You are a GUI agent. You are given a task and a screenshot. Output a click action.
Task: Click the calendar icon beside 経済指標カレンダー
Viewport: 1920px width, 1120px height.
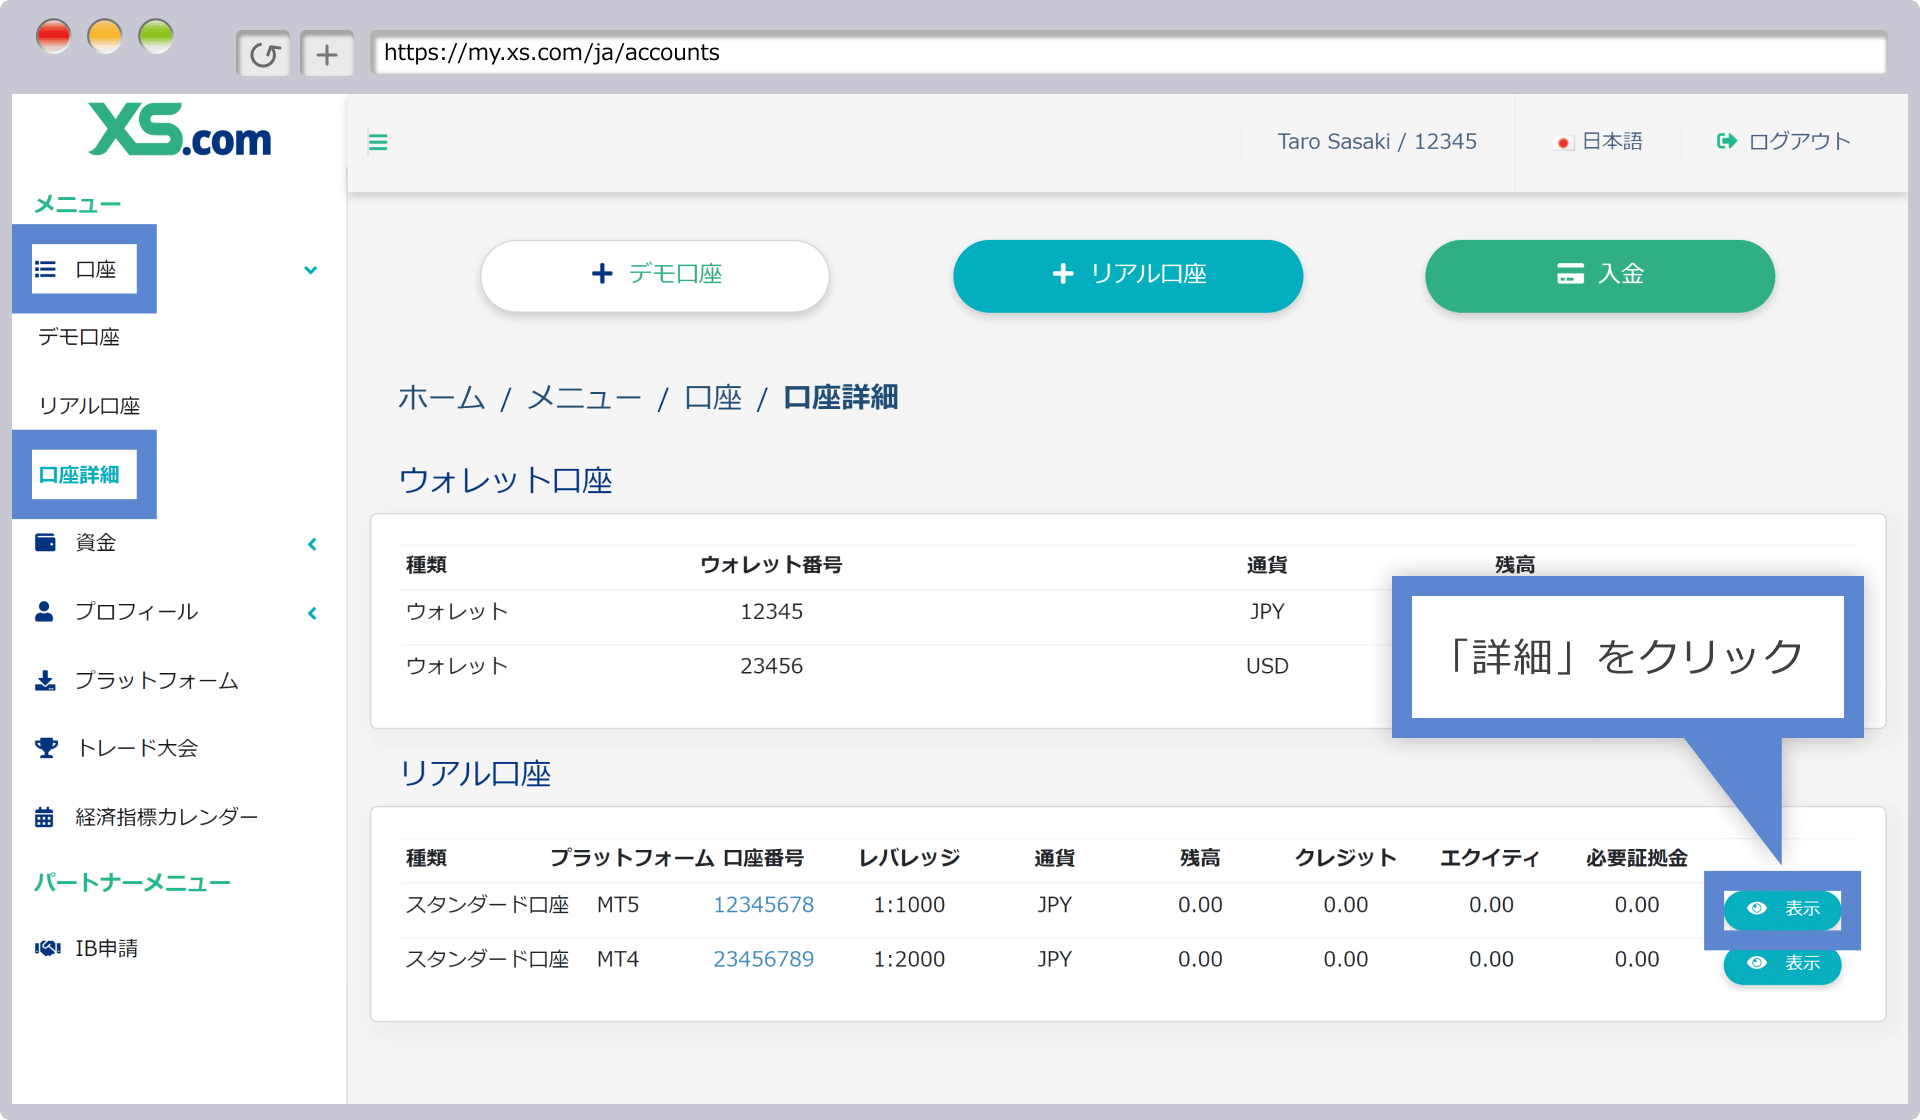pos(44,817)
